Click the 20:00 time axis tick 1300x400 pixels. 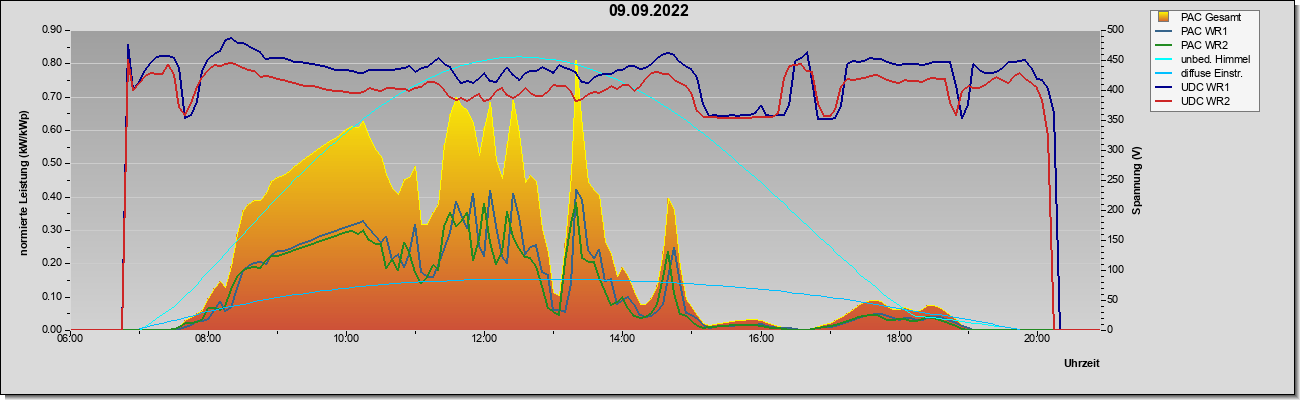click(x=1037, y=338)
